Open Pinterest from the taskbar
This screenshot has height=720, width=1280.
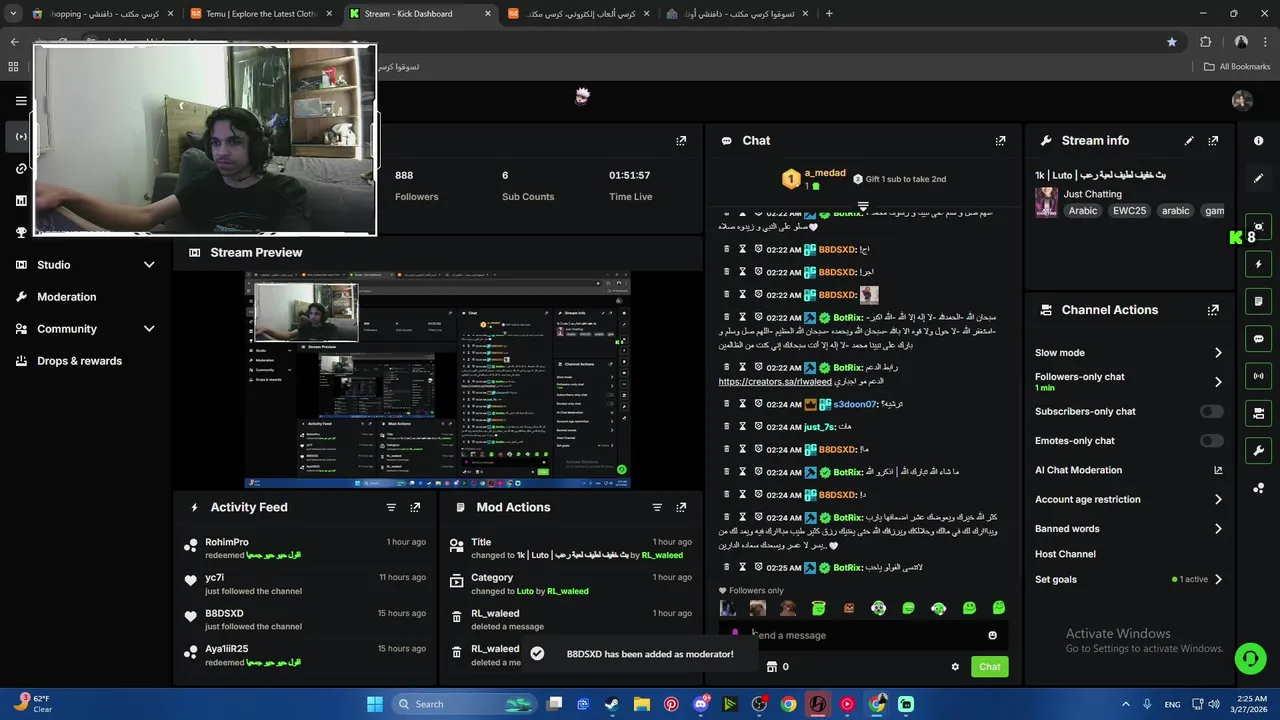[671, 704]
